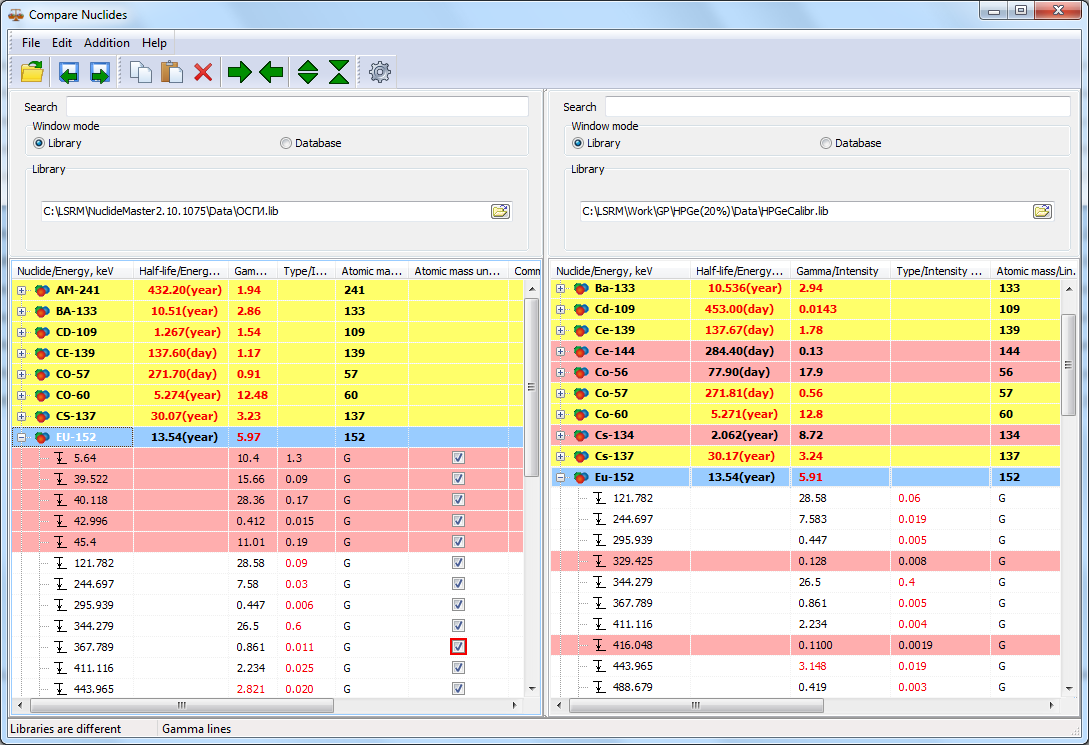This screenshot has width=1089, height=745.
Task: Collapse the EU-152 node in left pane
Action: (x=22, y=437)
